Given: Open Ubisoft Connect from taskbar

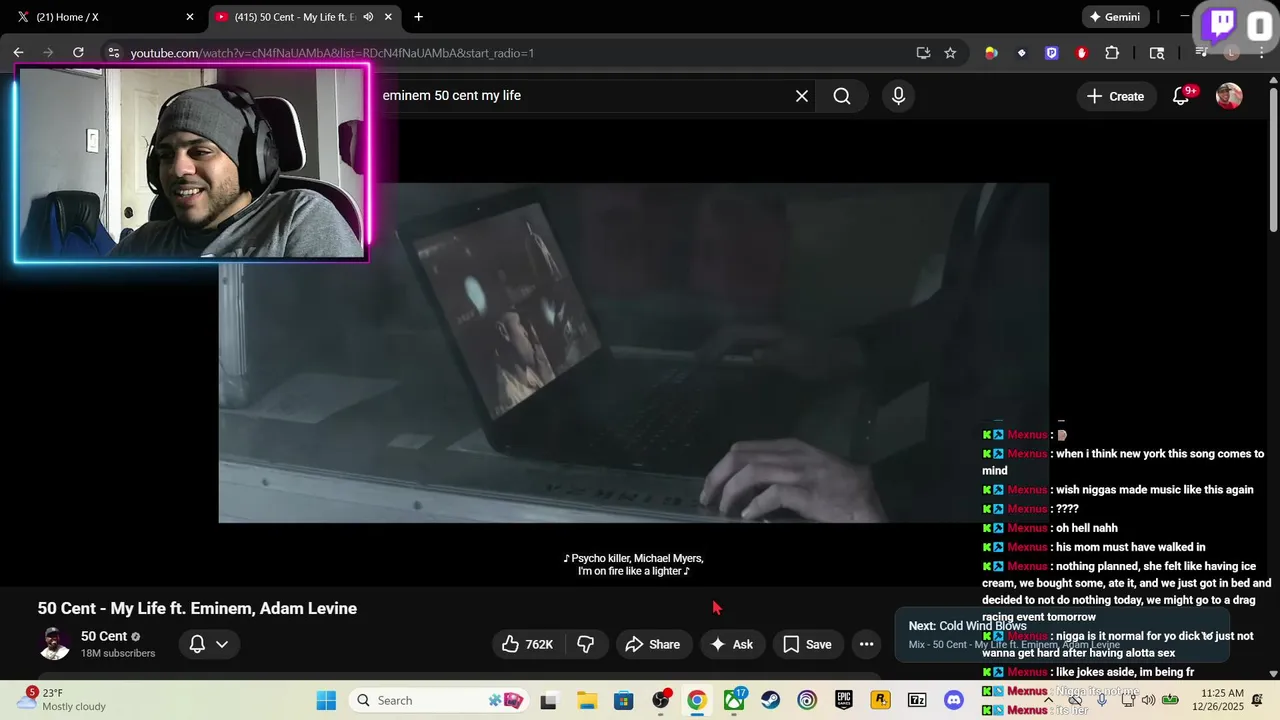Looking at the screenshot, I should coord(807,700).
